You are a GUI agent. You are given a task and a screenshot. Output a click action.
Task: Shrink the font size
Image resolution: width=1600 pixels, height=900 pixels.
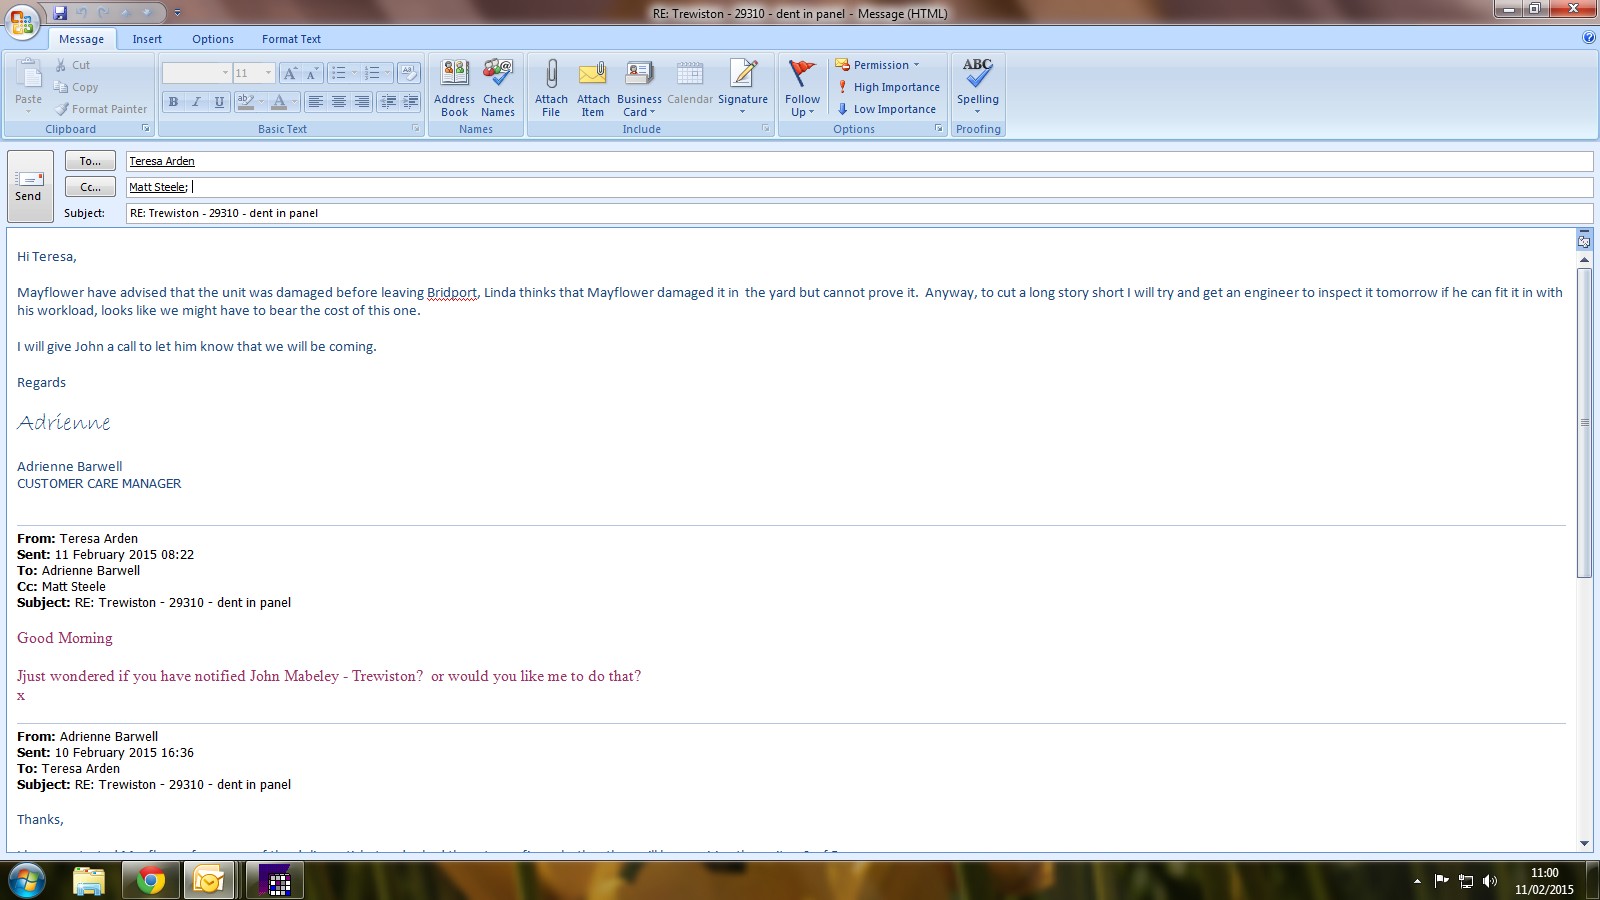coord(312,73)
